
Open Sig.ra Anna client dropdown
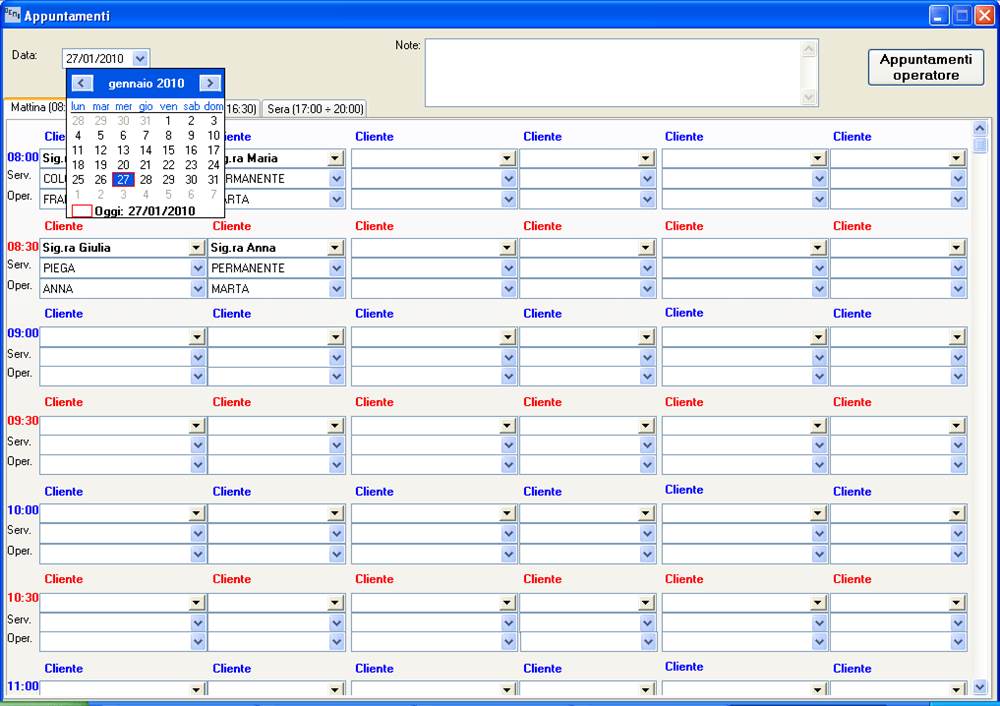(336, 248)
